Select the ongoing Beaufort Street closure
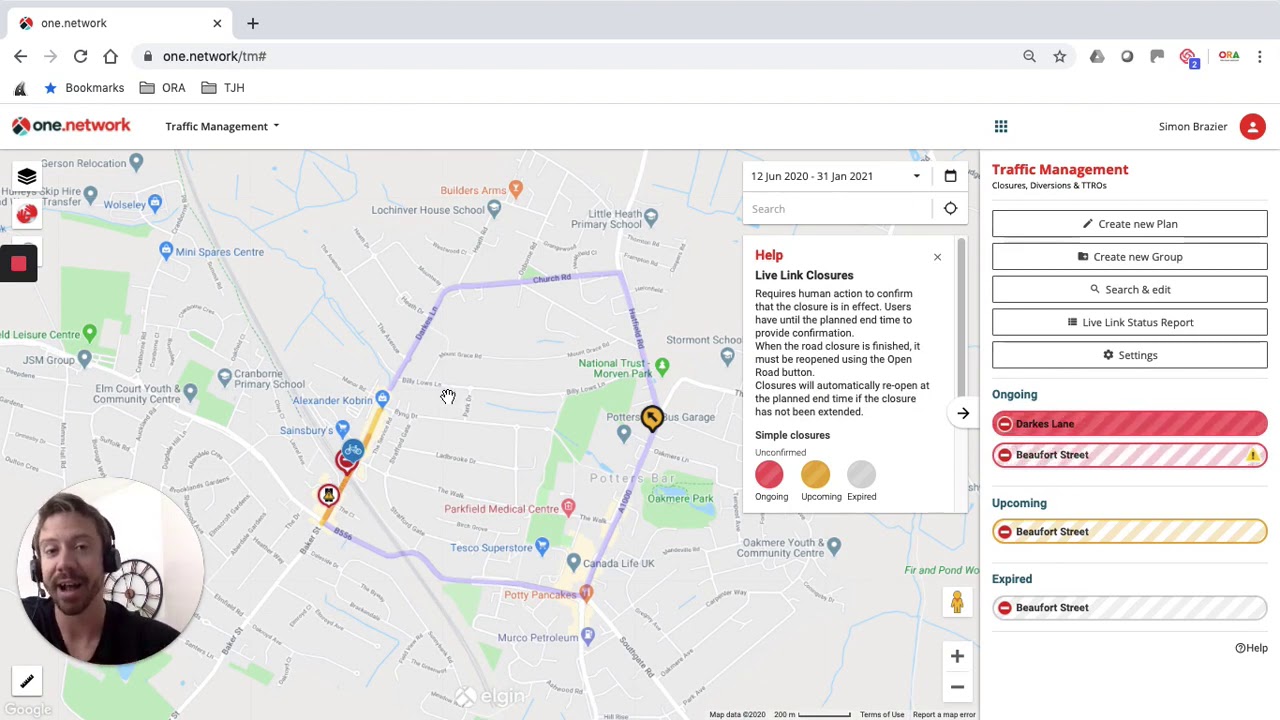Screen dimensions: 1280x720 coord(1129,455)
